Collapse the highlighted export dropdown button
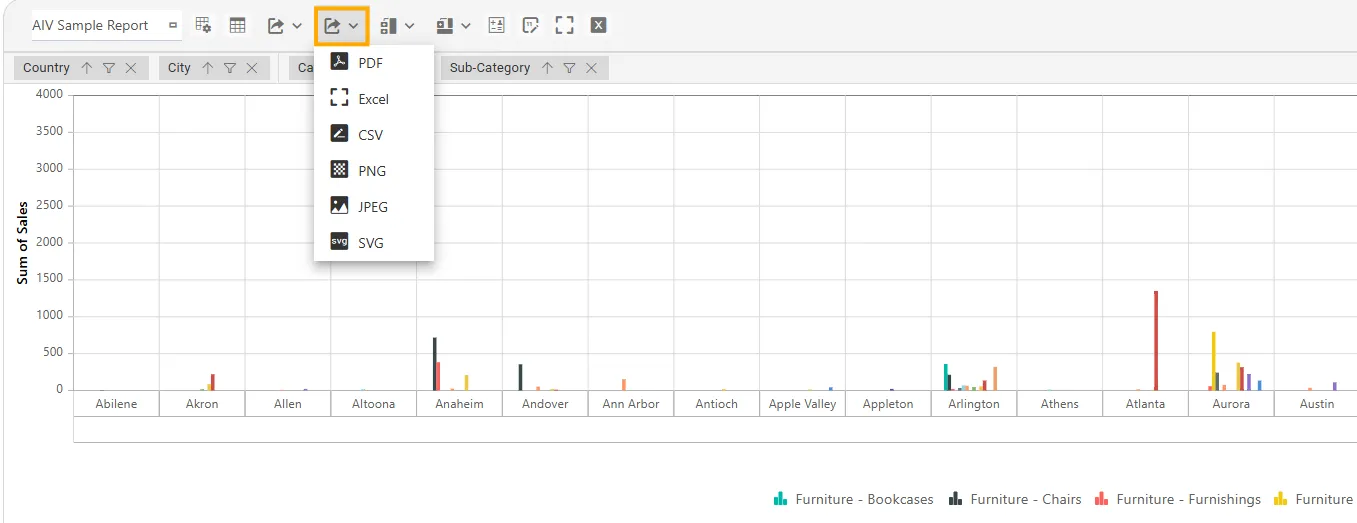 pyautogui.click(x=342, y=25)
